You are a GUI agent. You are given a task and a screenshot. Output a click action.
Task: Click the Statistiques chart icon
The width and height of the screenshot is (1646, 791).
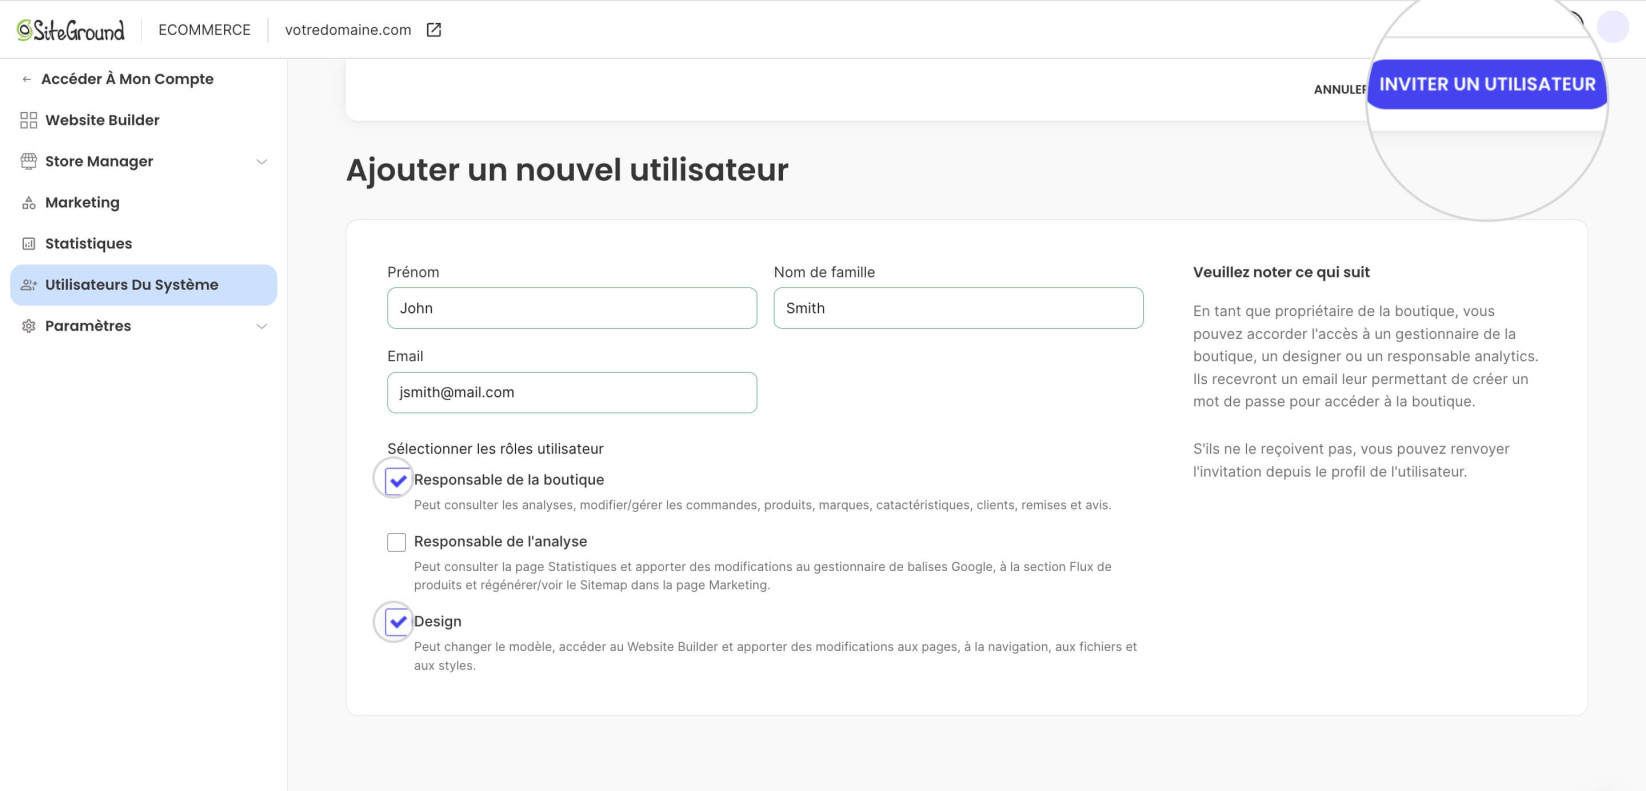[29, 244]
